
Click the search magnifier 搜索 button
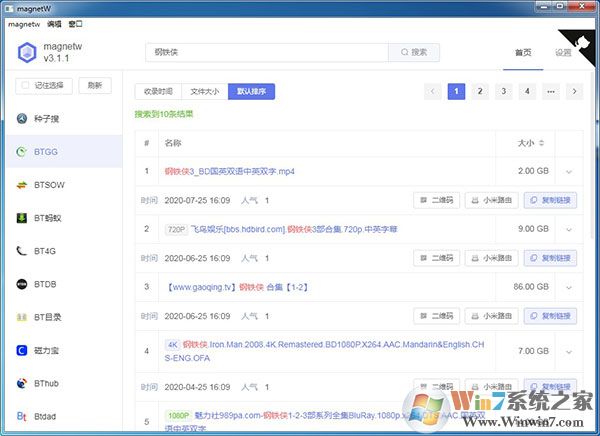[x=414, y=52]
